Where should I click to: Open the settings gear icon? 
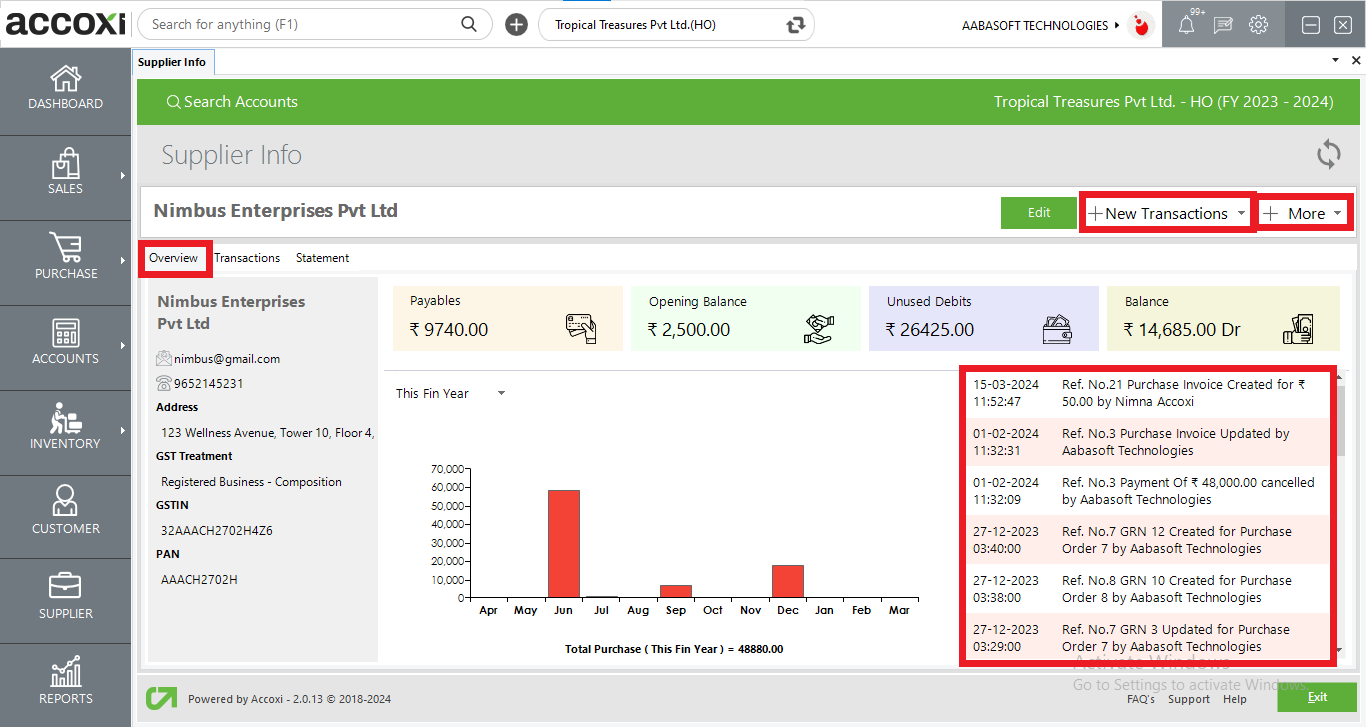1258,25
